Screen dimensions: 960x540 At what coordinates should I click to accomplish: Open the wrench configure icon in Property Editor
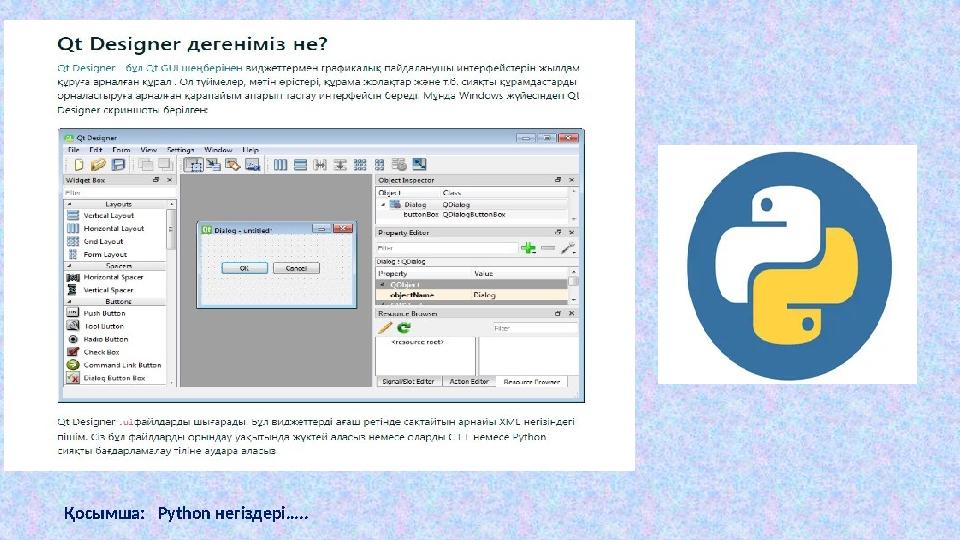[568, 248]
